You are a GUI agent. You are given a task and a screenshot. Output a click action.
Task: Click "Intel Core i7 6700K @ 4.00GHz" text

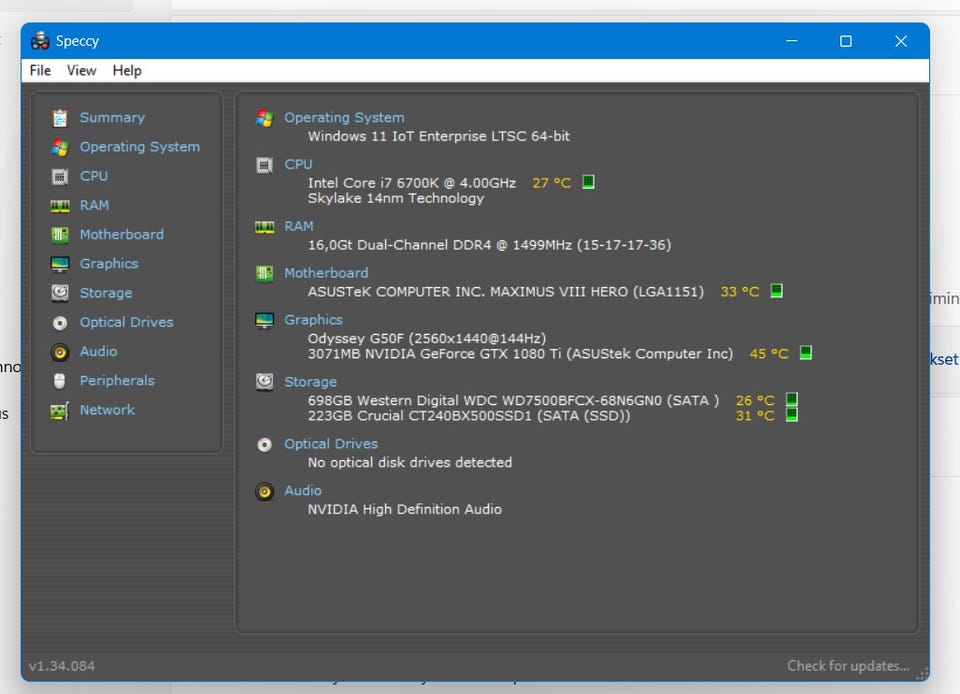tap(411, 183)
